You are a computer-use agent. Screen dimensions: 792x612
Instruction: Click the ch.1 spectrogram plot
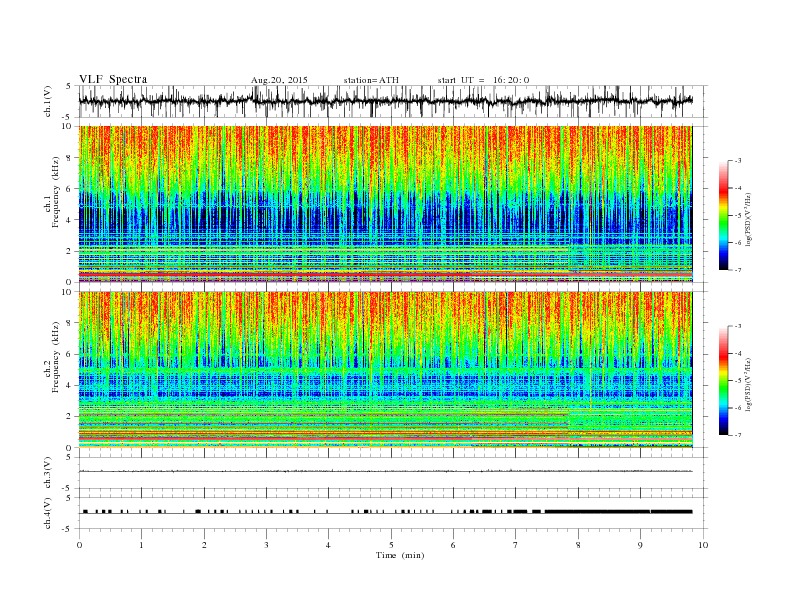coord(385,204)
